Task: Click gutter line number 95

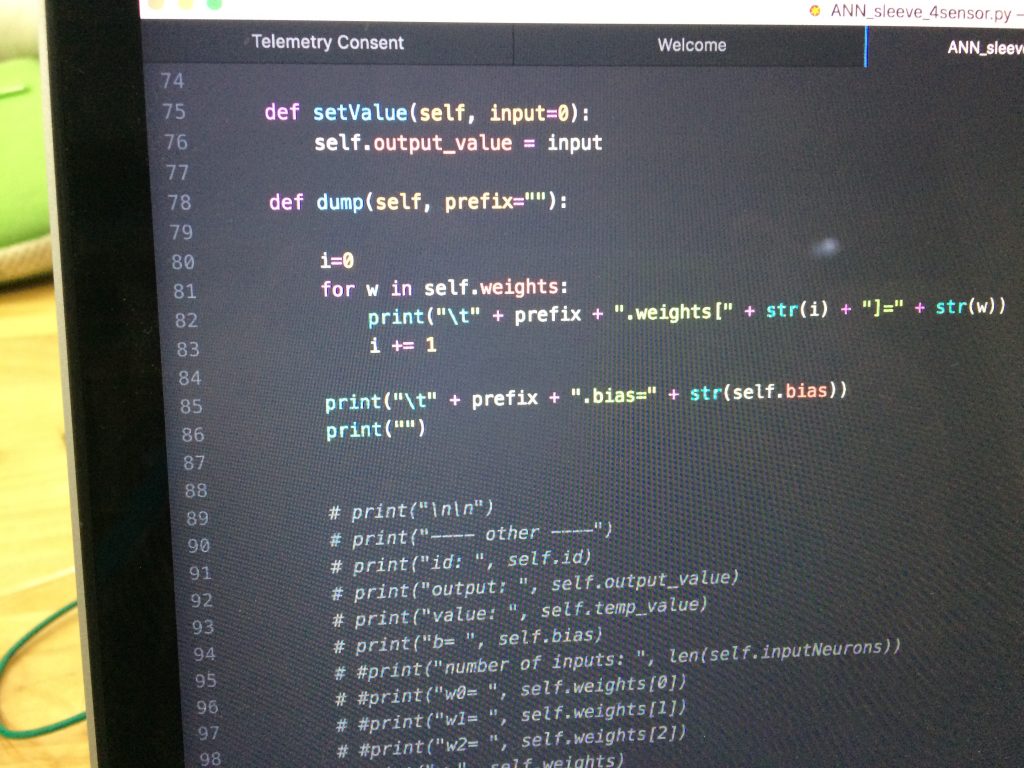Action: [206, 680]
